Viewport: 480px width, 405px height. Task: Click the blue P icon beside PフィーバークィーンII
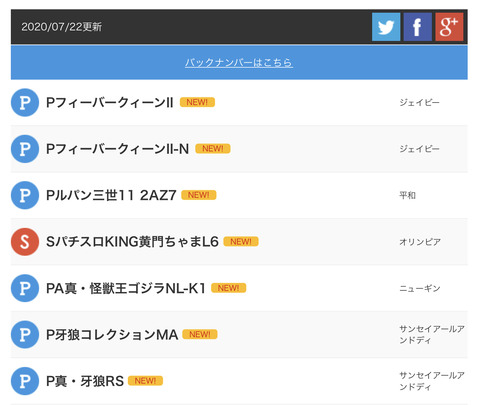click(25, 102)
